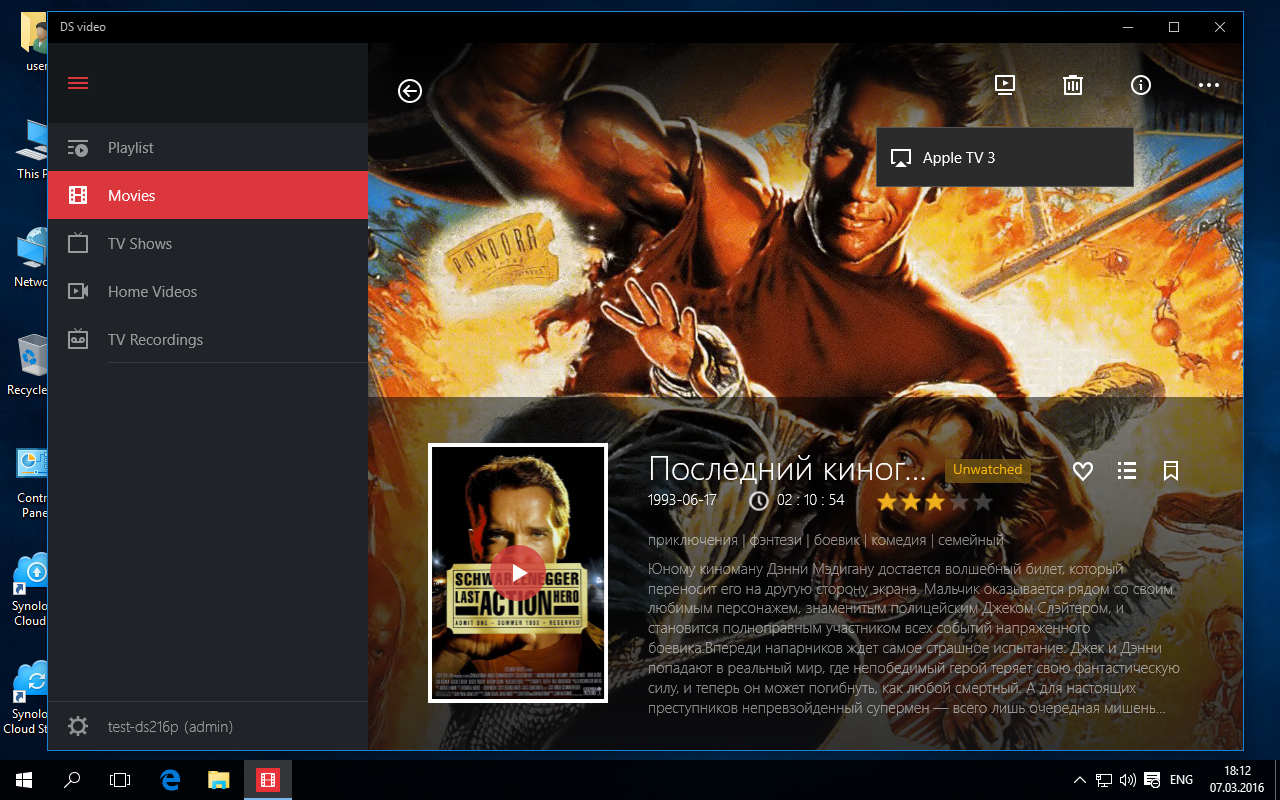Toggle the Unwatched status badge

click(987, 470)
